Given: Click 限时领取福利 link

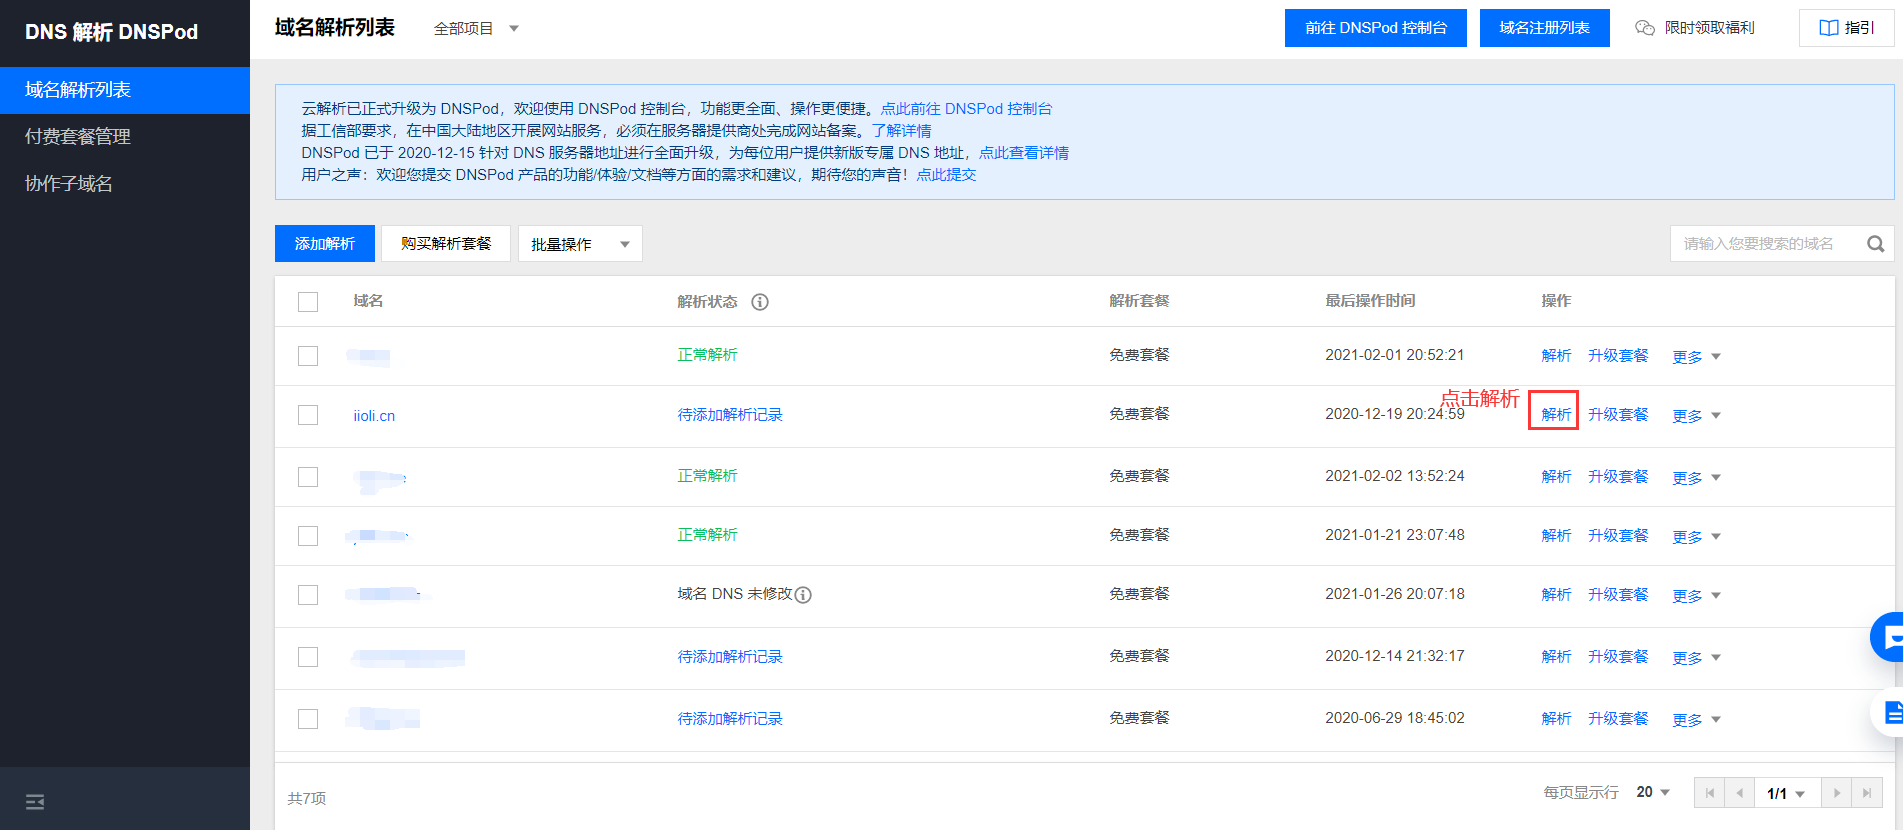Looking at the screenshot, I should pos(1695,28).
